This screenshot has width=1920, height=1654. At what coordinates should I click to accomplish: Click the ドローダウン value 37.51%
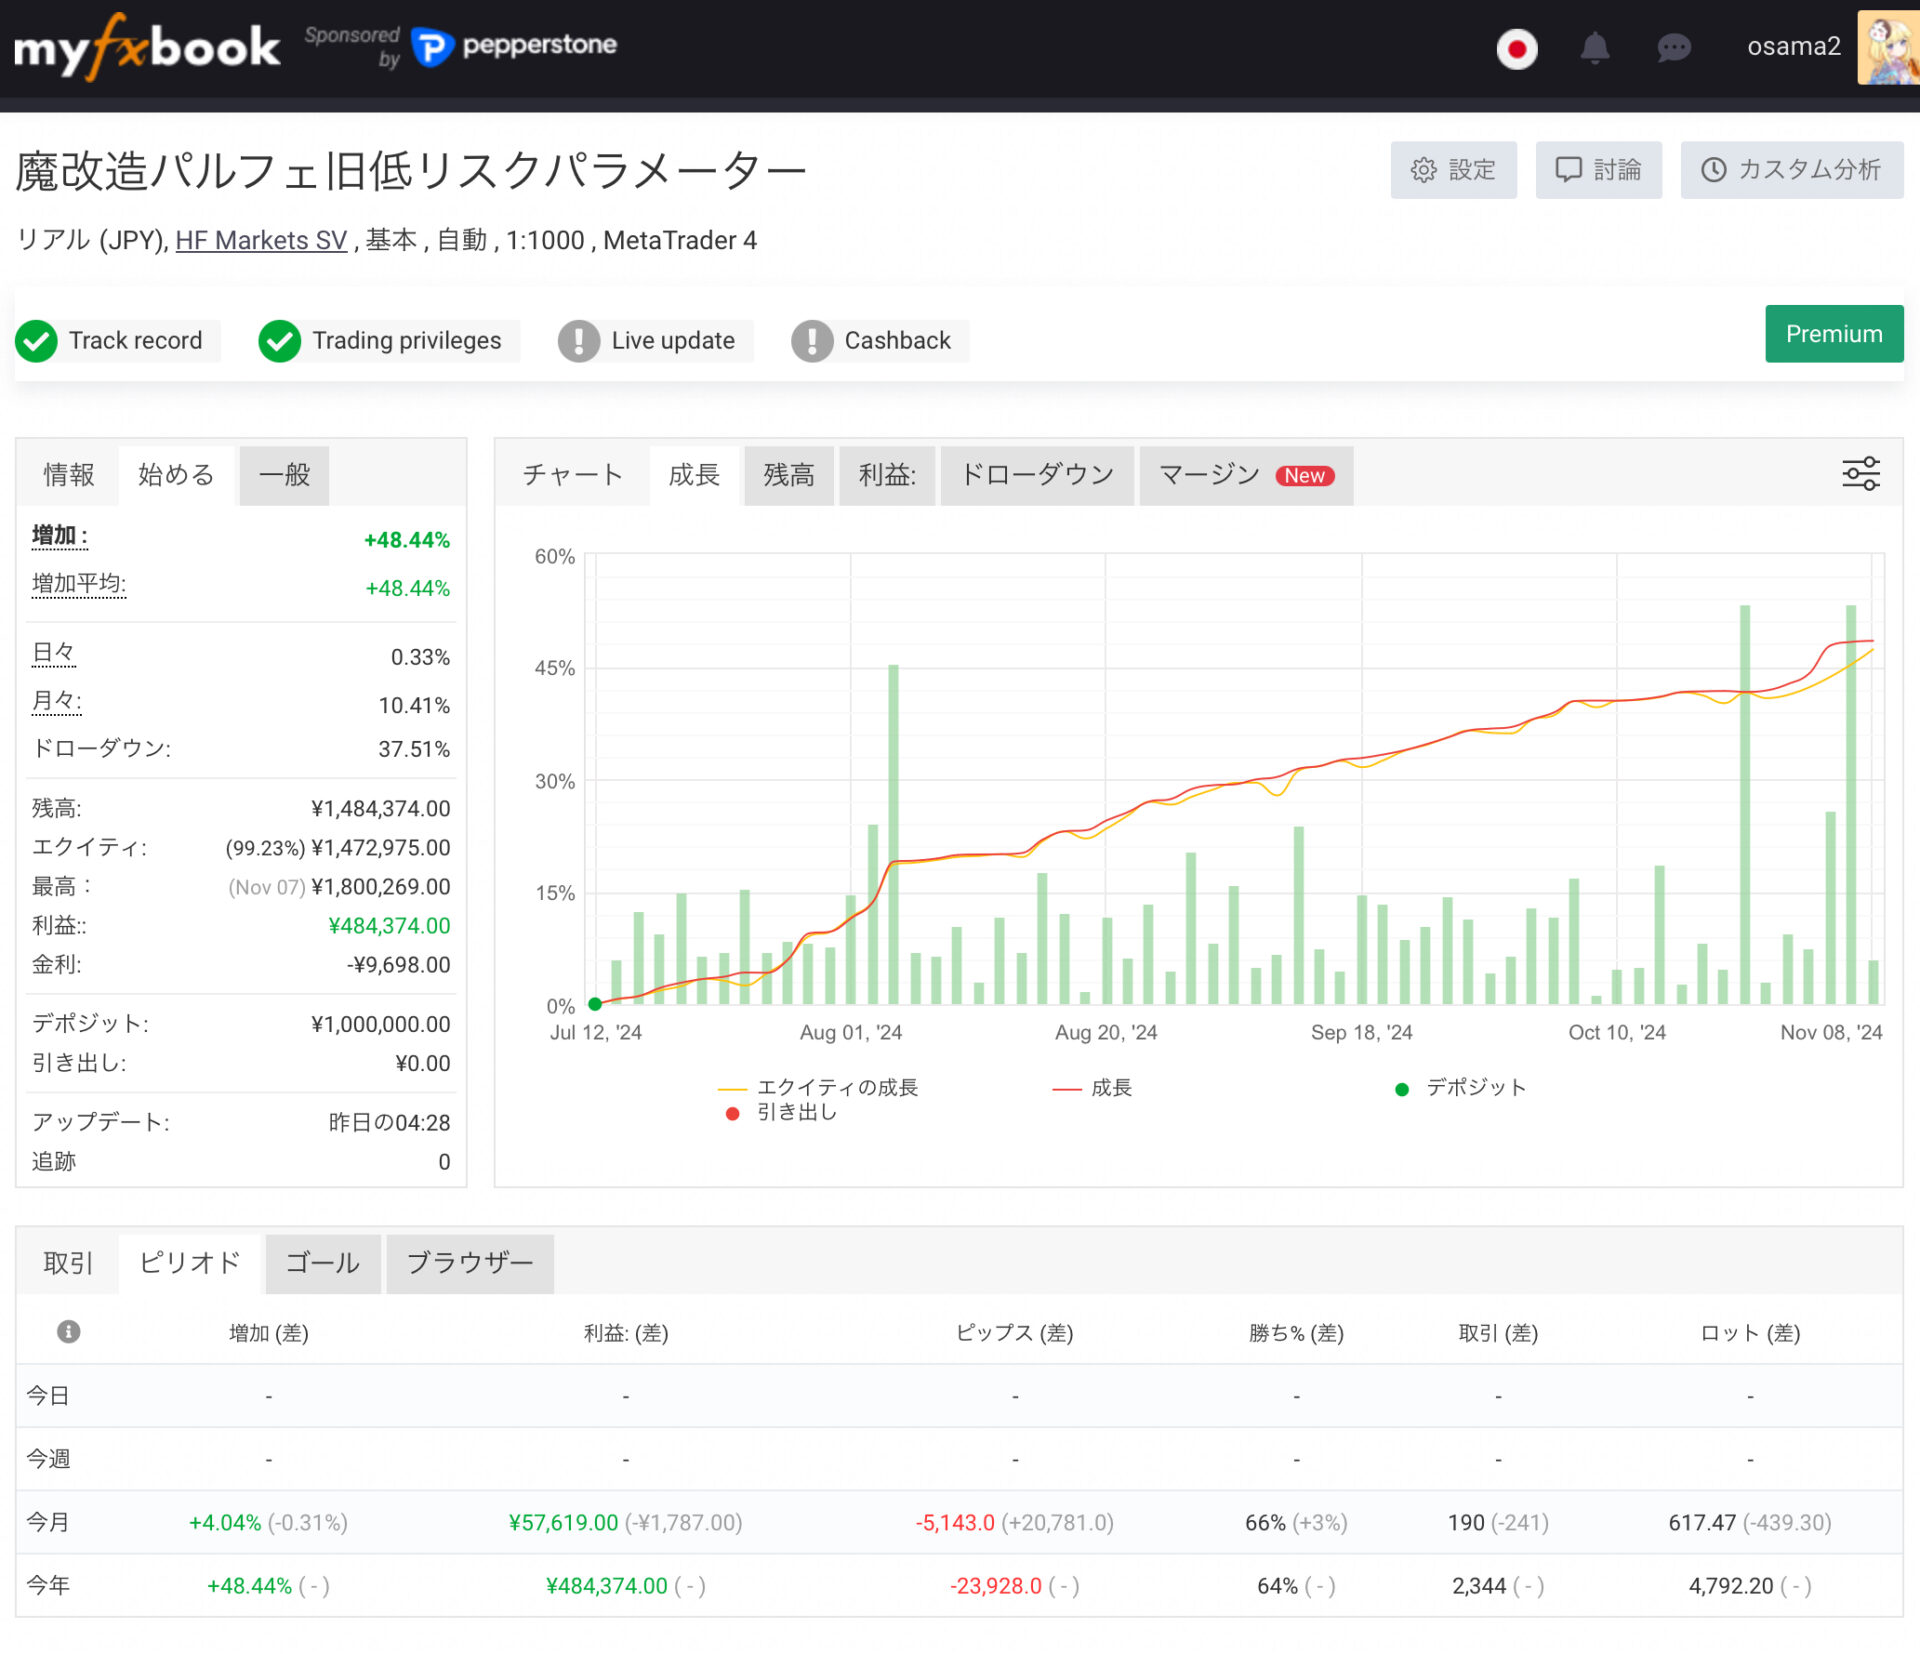(x=414, y=749)
